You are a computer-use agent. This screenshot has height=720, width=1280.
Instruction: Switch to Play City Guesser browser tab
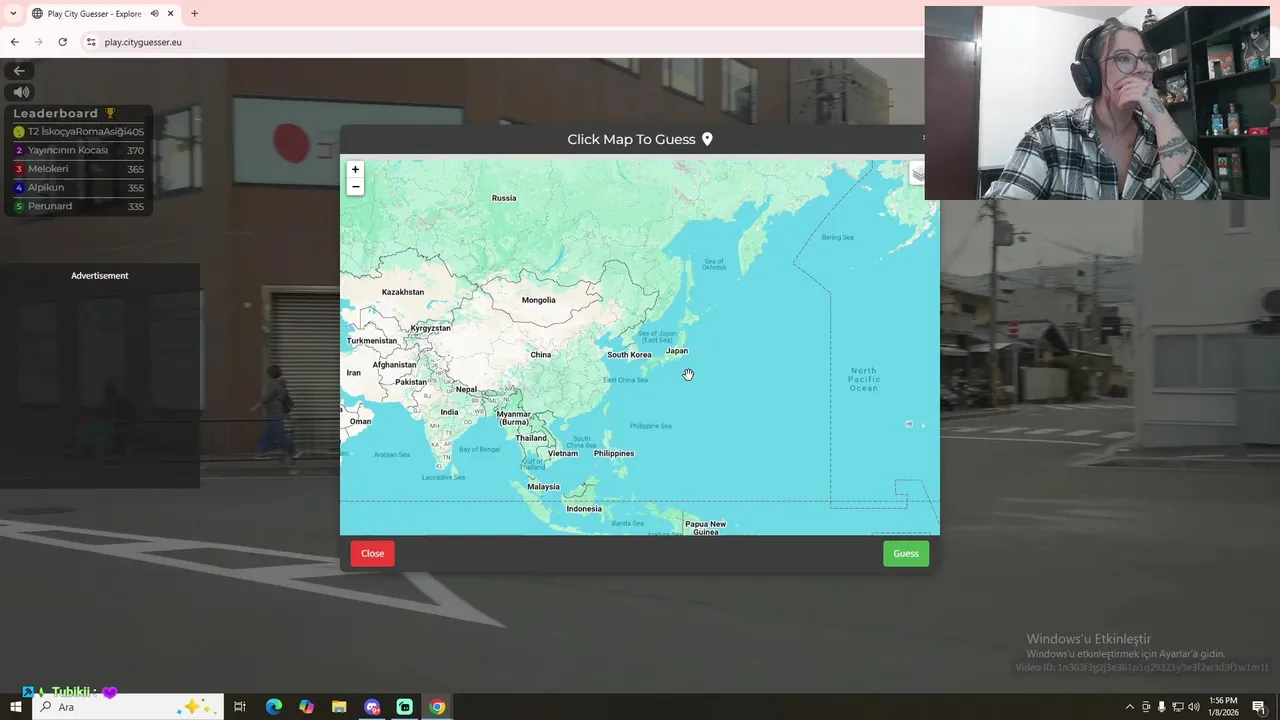click(95, 14)
